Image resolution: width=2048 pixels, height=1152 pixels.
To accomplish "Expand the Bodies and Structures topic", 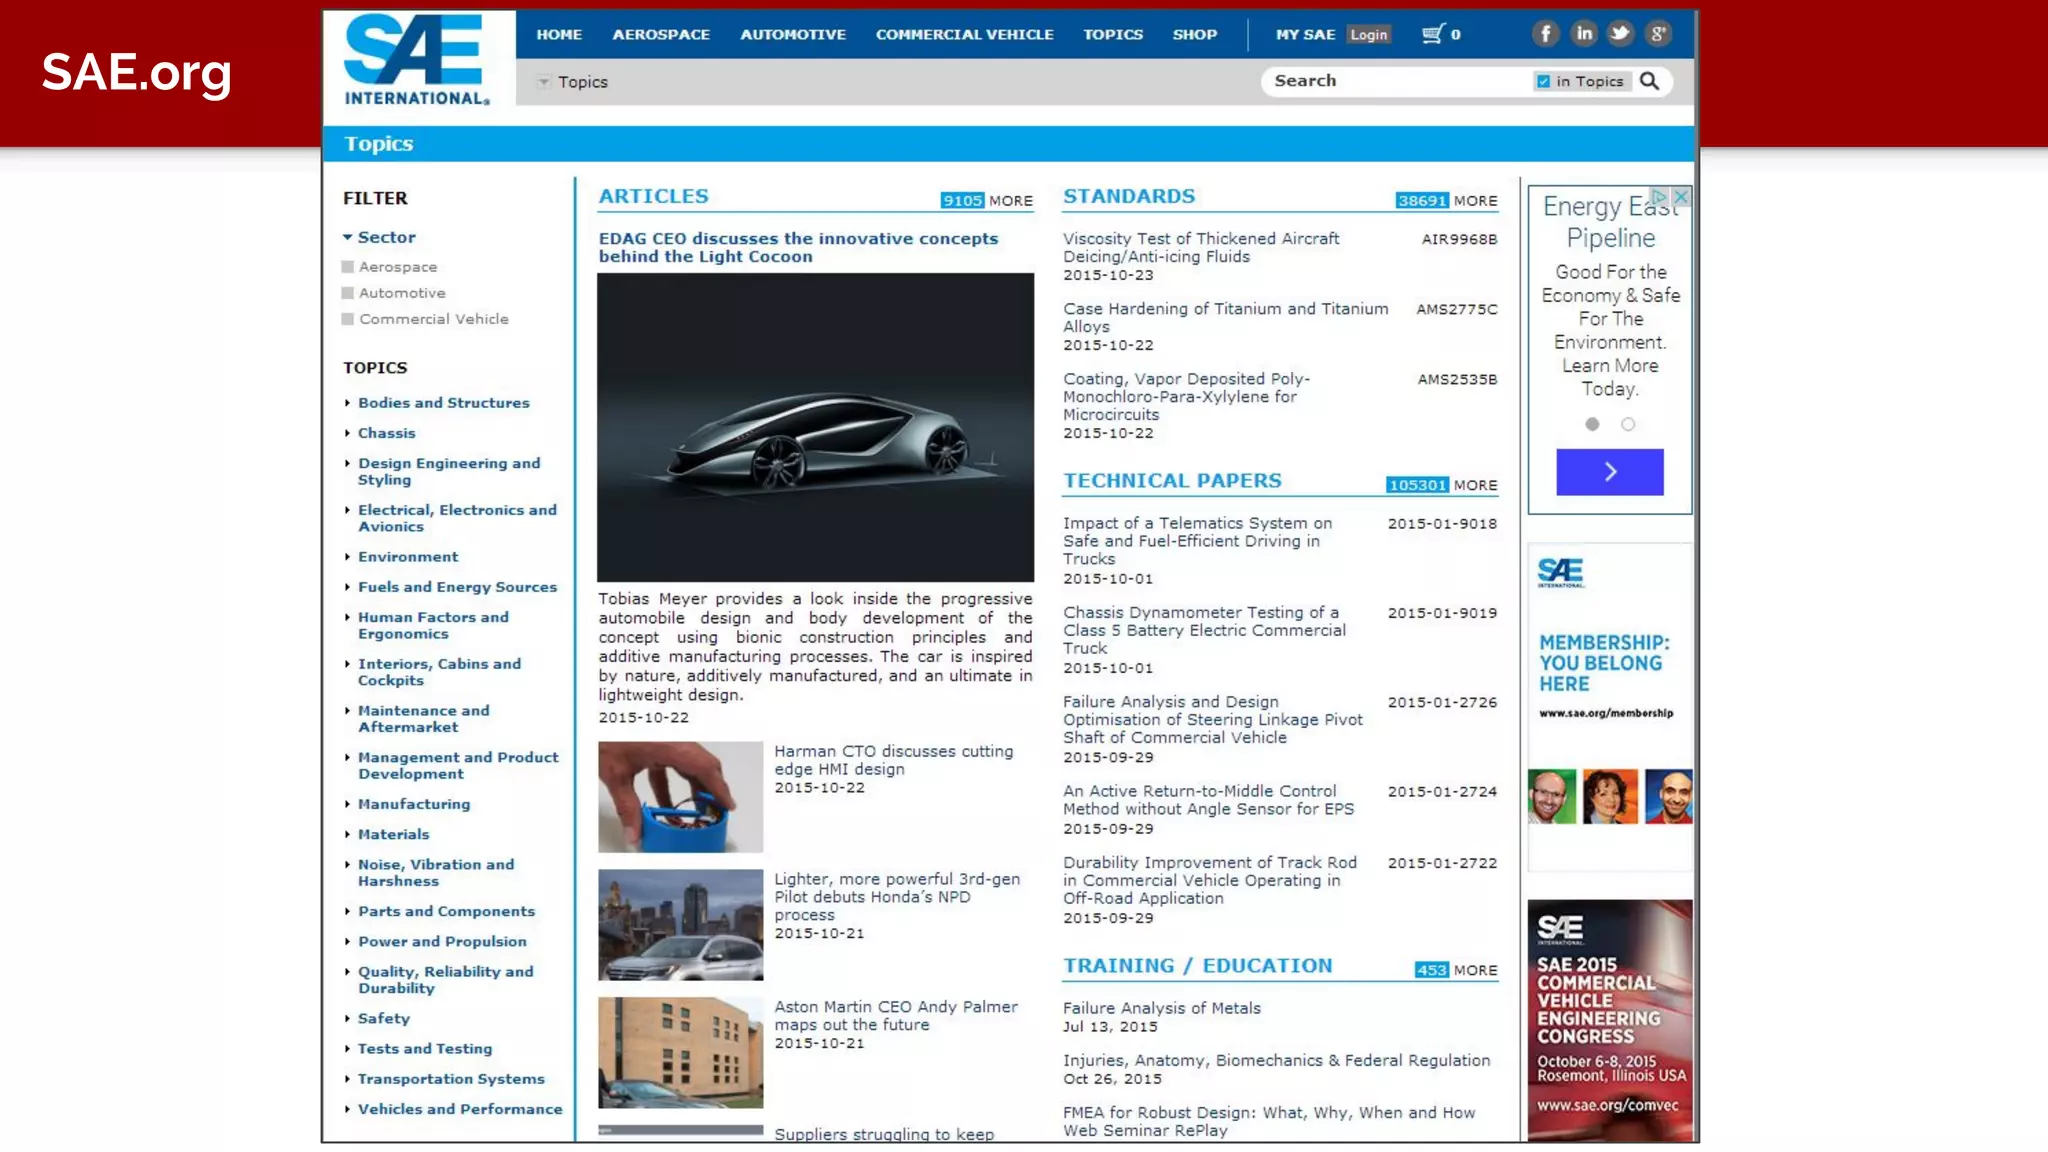I will point(347,403).
